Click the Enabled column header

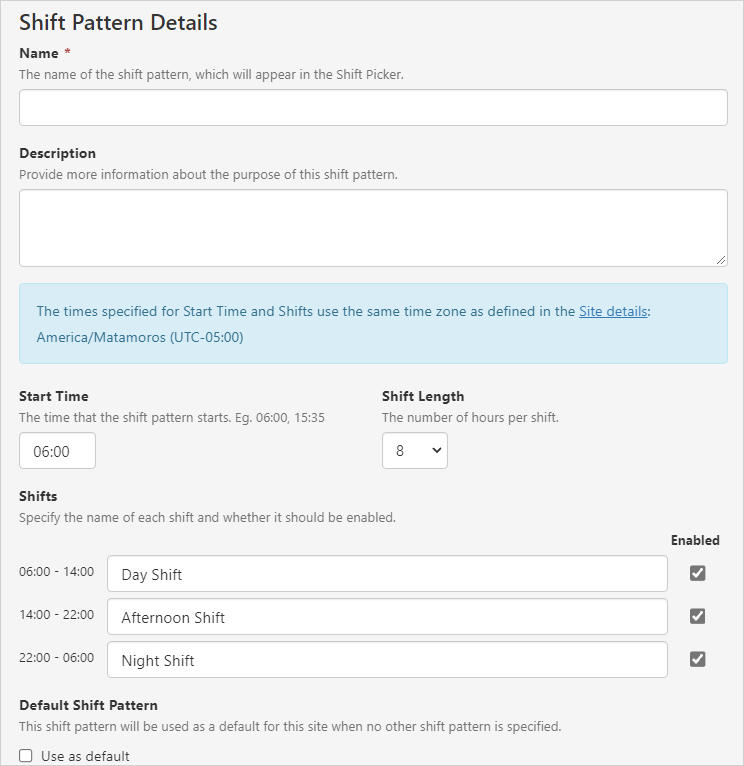click(695, 540)
